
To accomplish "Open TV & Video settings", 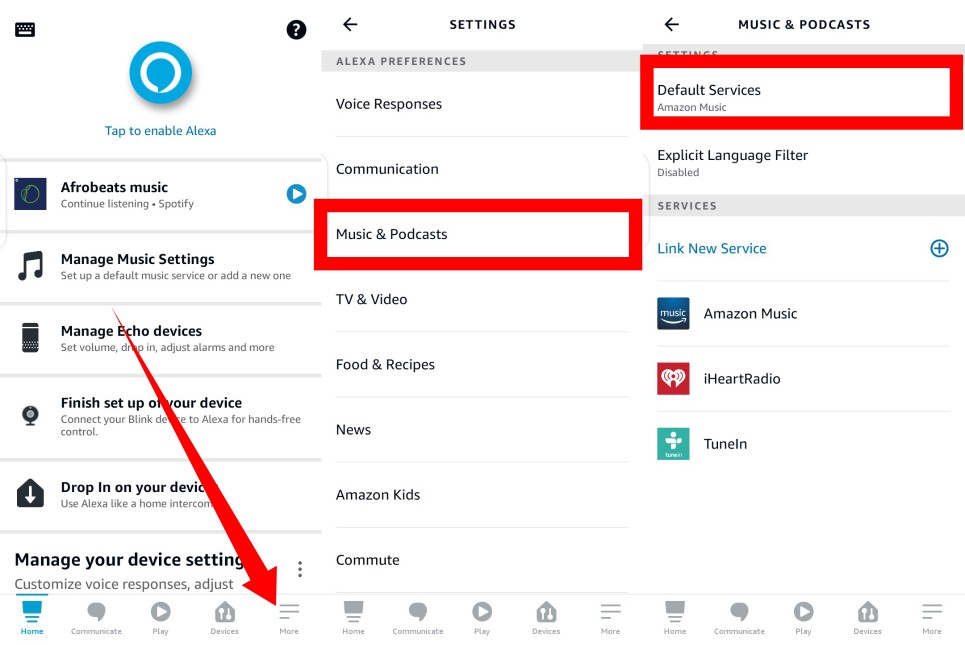I will click(x=482, y=300).
